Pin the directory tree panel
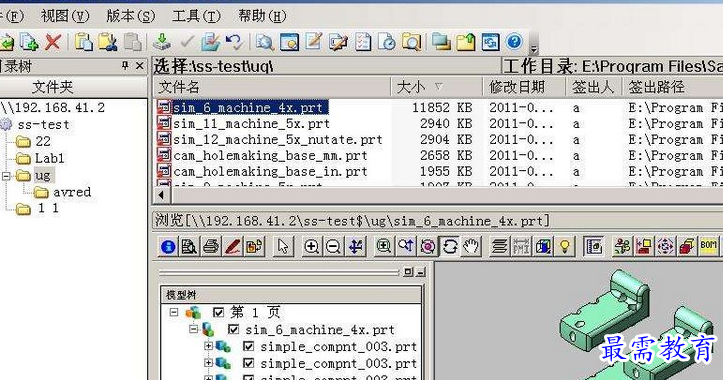723x380 pixels. coord(125,66)
